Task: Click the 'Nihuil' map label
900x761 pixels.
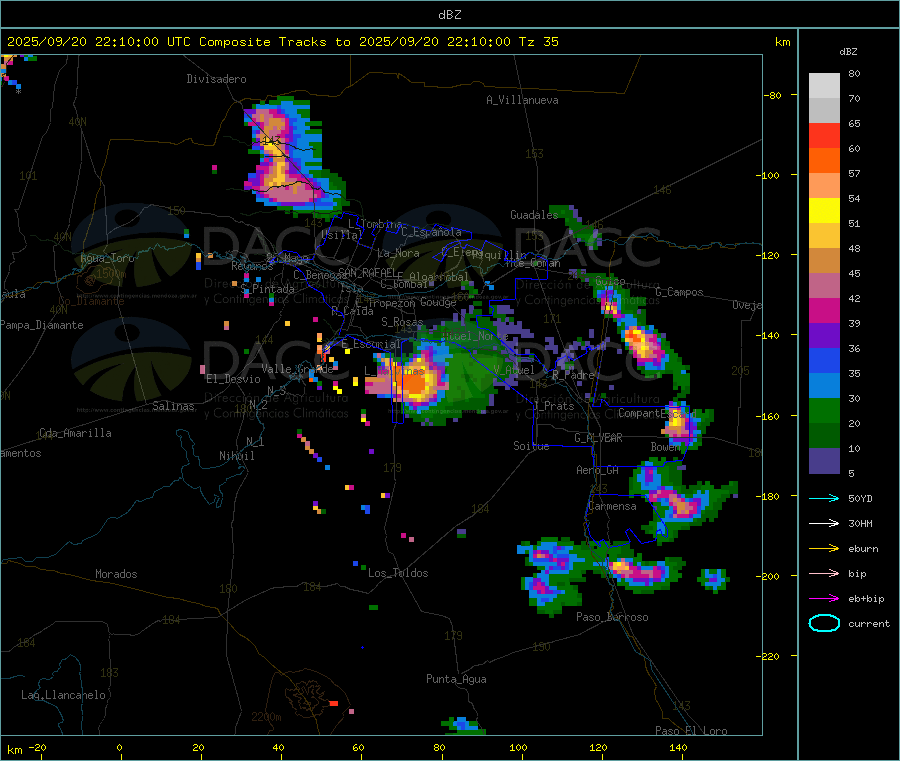Action: tap(236, 456)
